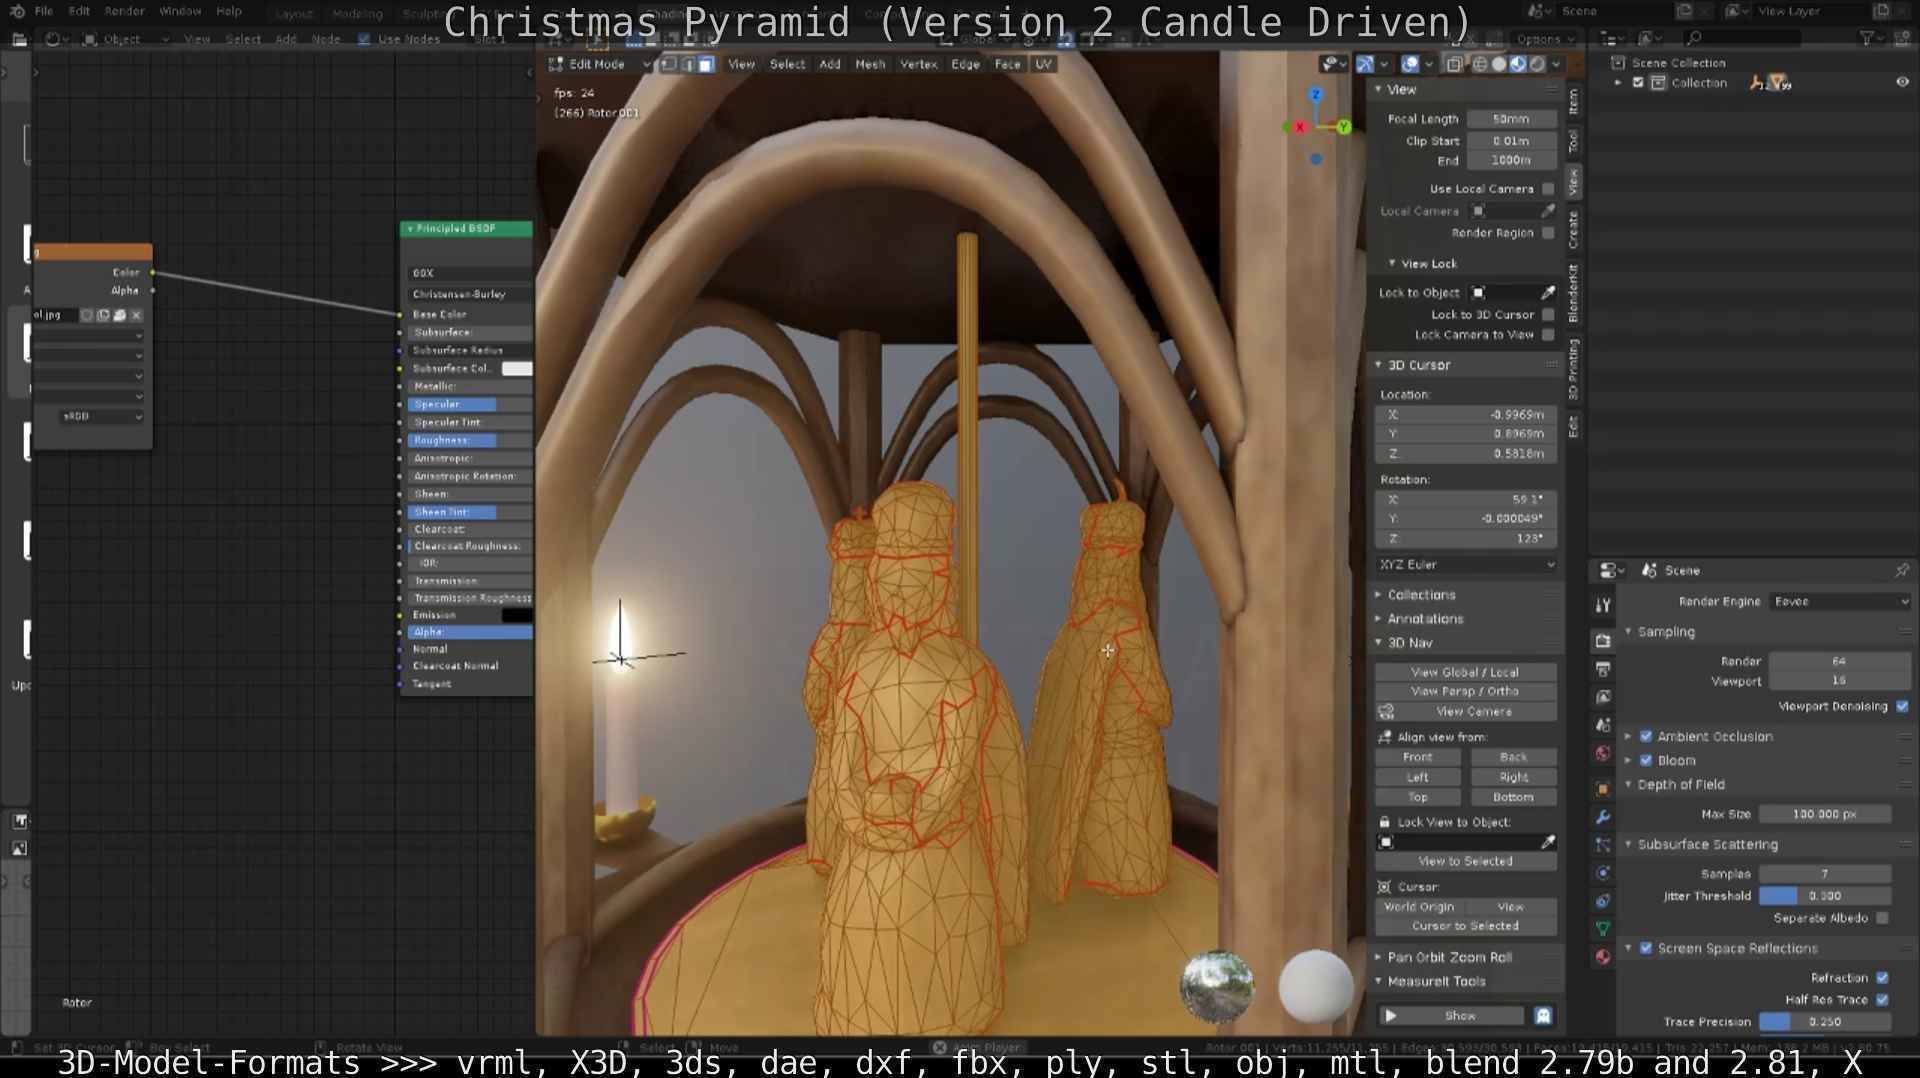Open the Edge menu
The image size is (1920, 1078).
965,64
